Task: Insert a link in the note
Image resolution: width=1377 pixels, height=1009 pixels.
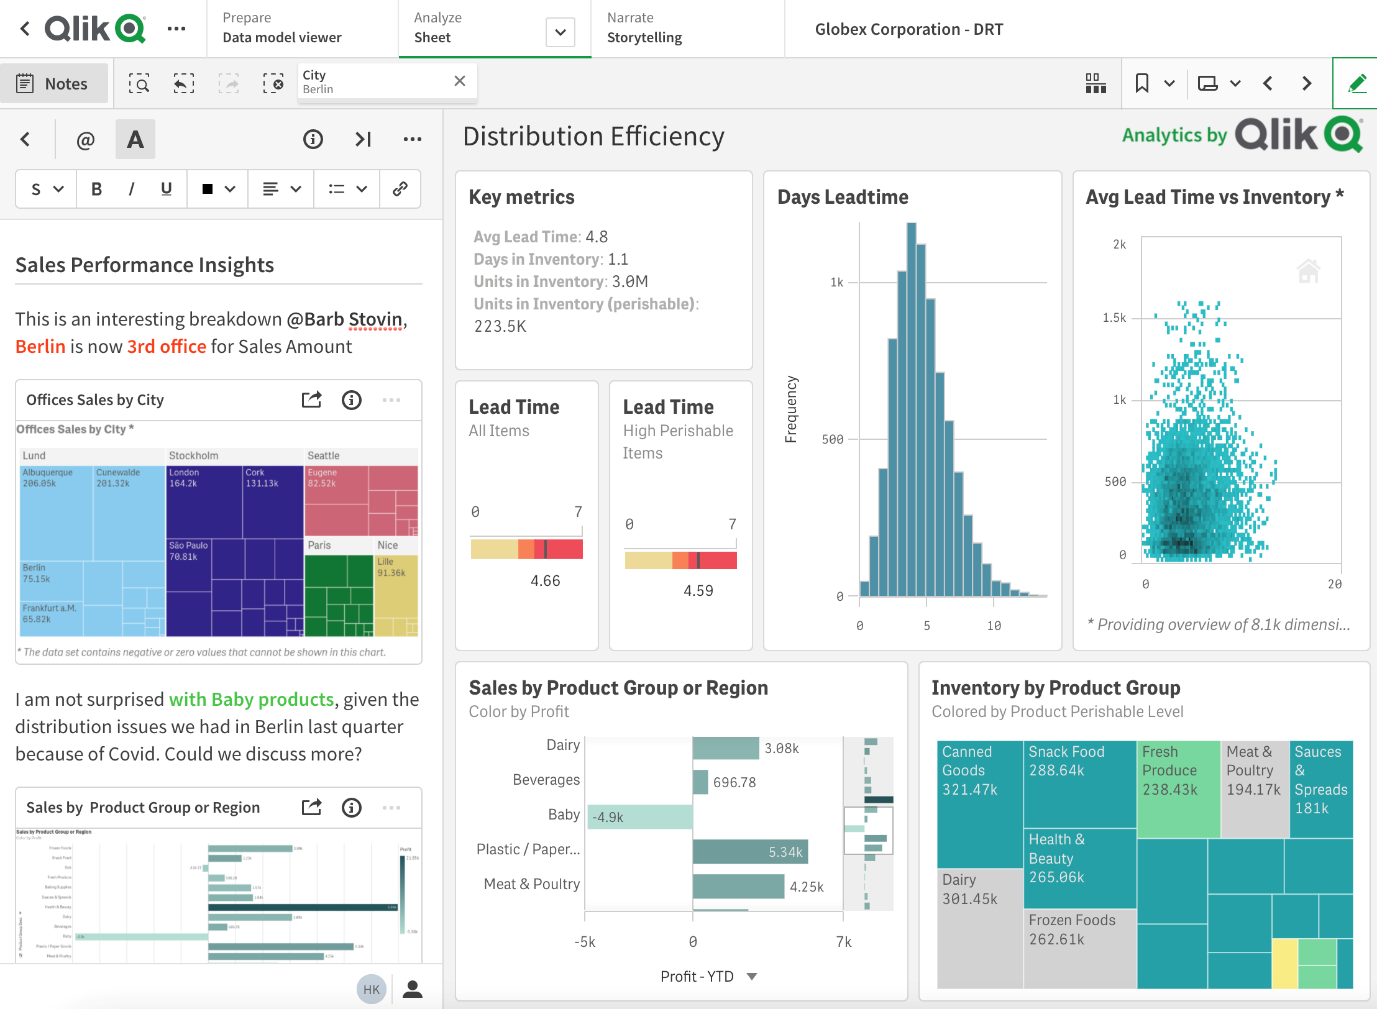Action: click(400, 188)
